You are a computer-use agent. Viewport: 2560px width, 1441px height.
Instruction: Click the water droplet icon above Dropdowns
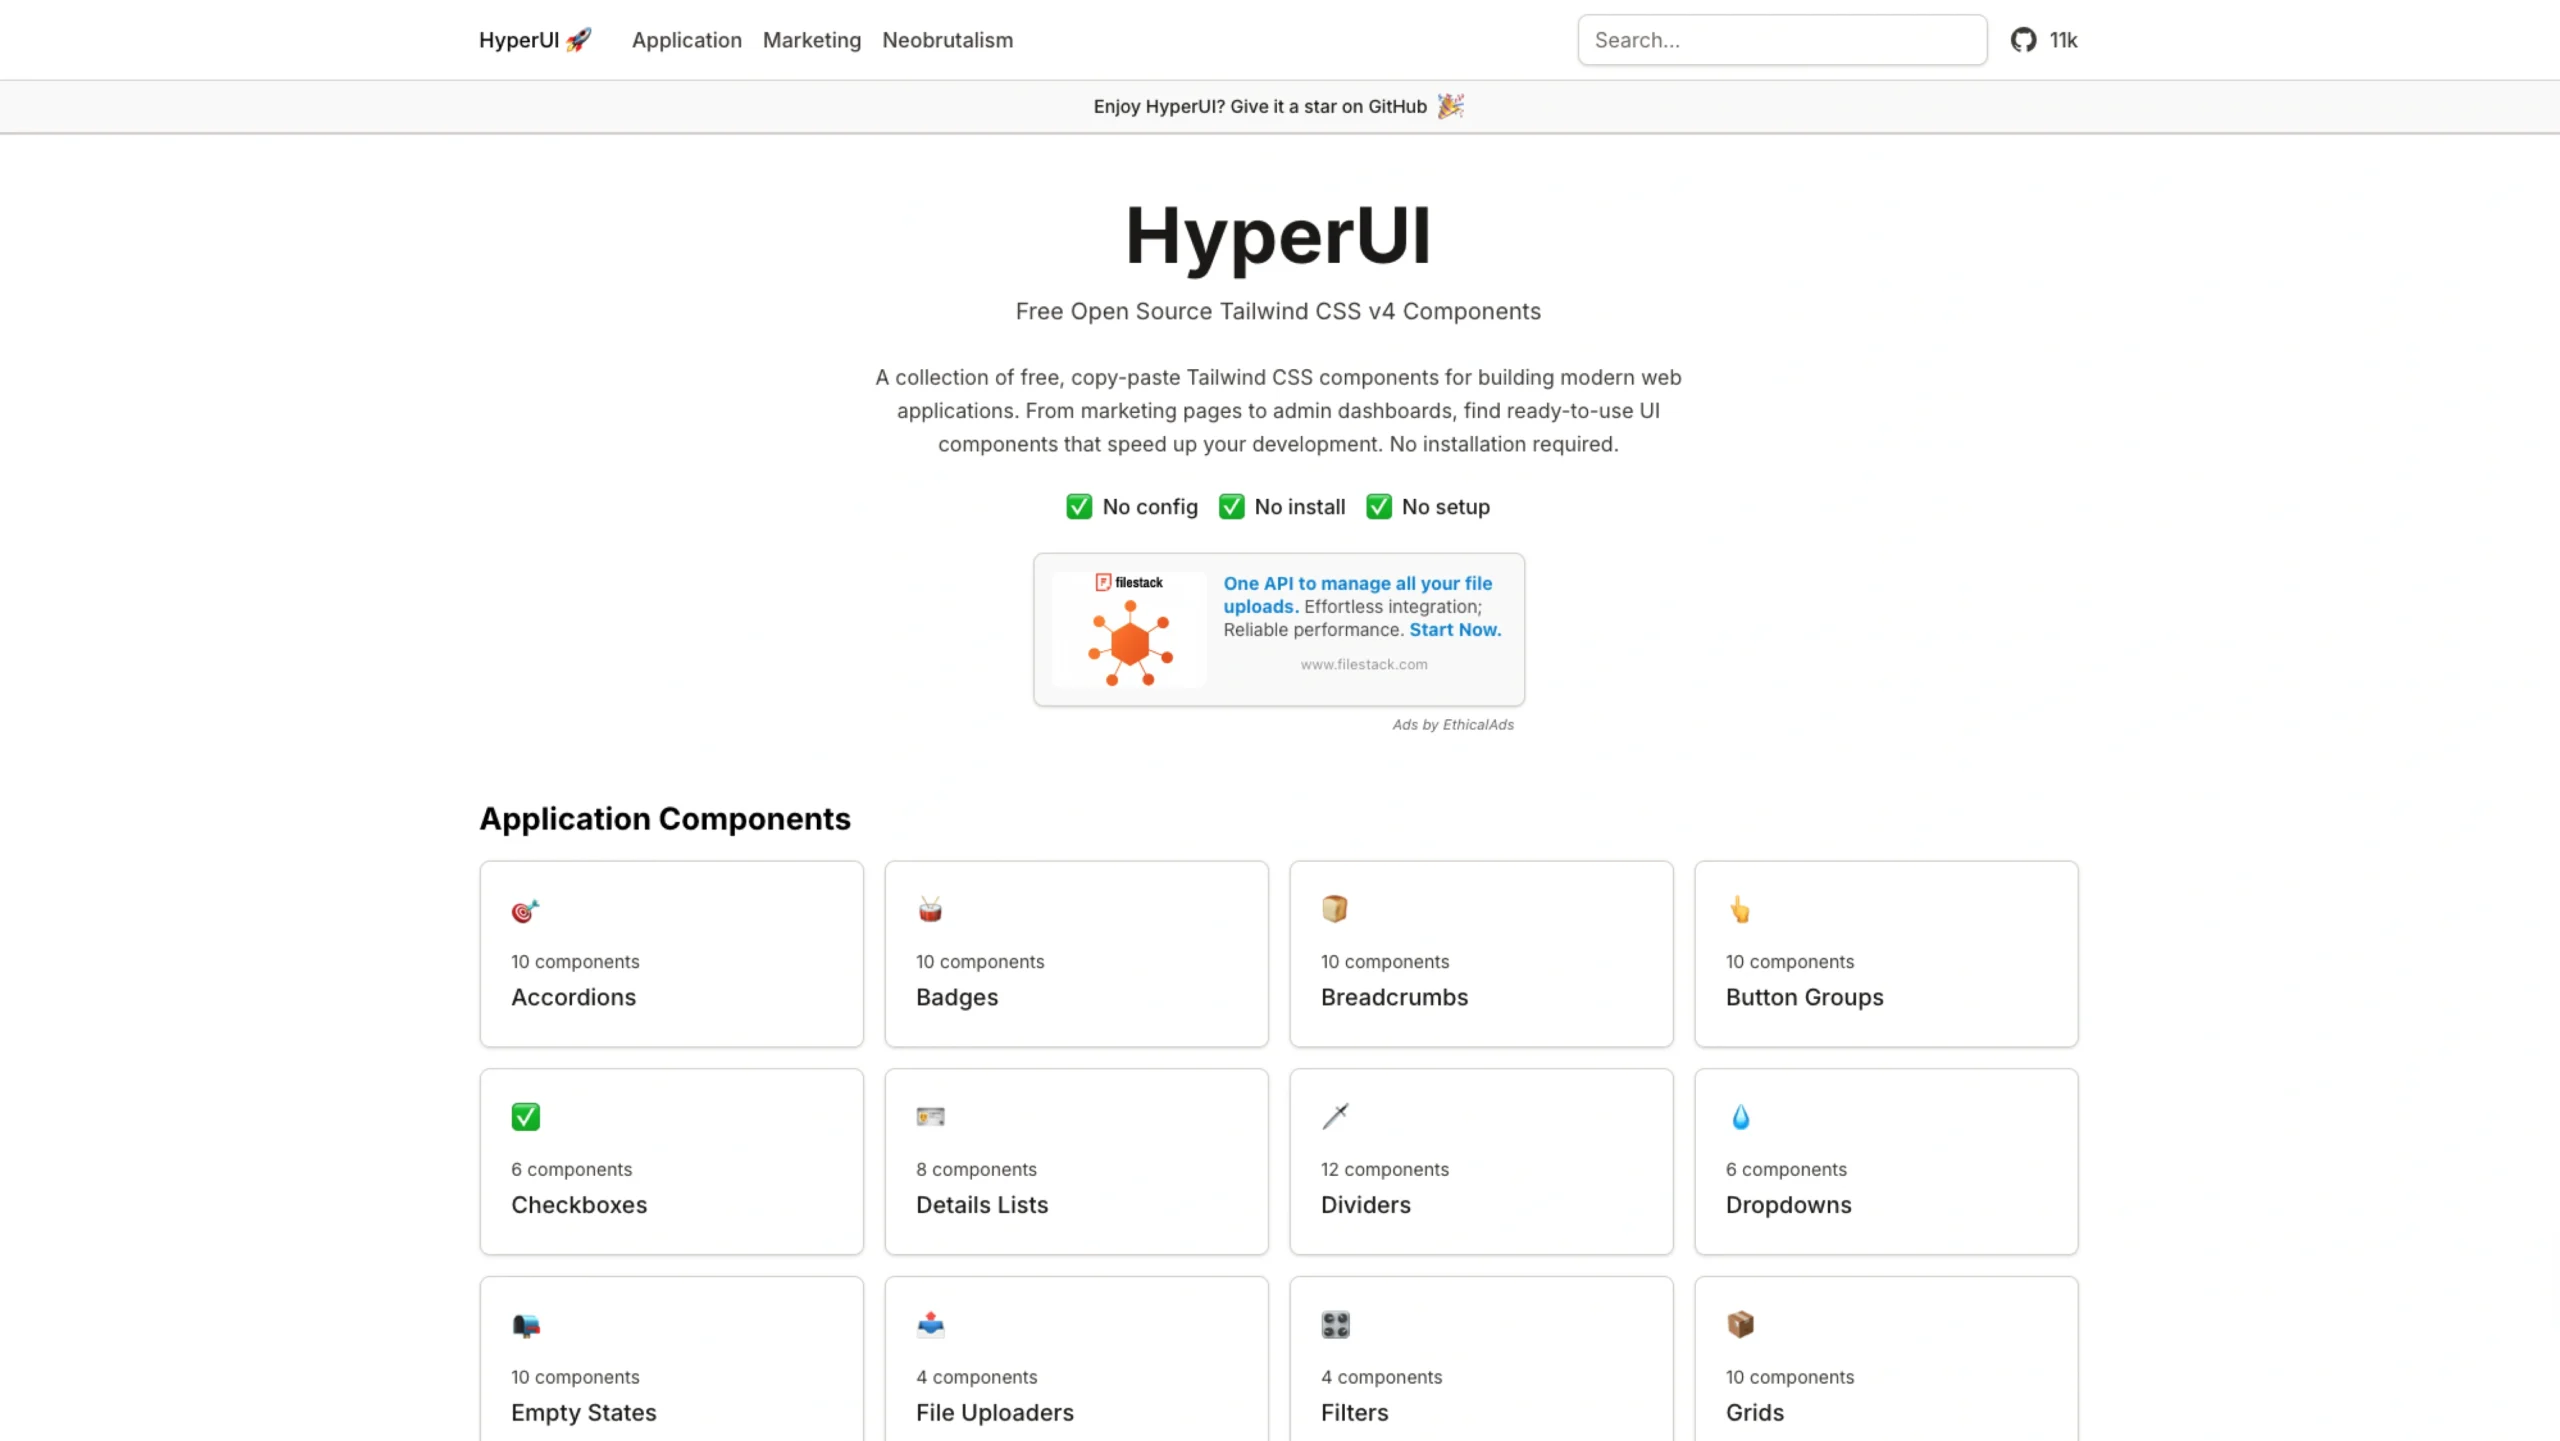(x=1740, y=1116)
